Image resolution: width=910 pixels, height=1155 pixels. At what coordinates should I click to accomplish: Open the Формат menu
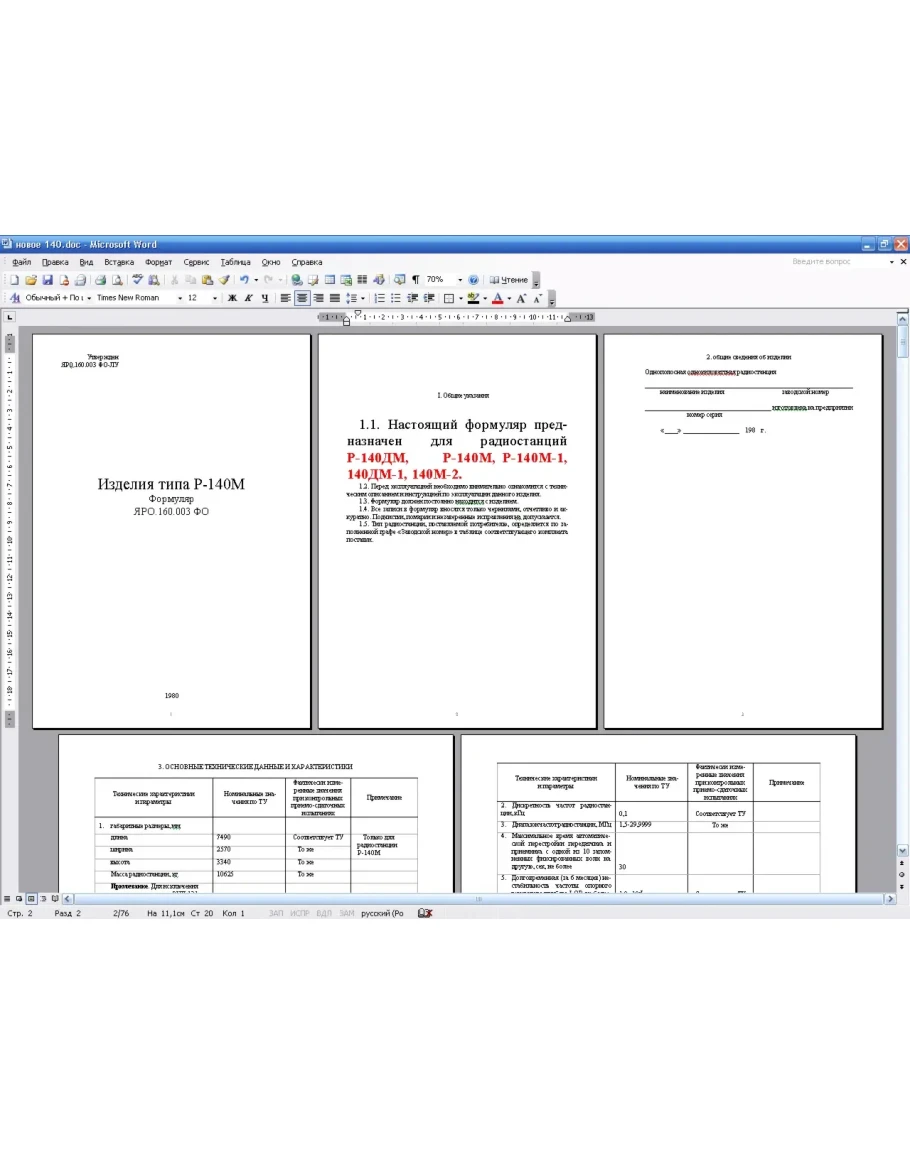click(x=158, y=262)
